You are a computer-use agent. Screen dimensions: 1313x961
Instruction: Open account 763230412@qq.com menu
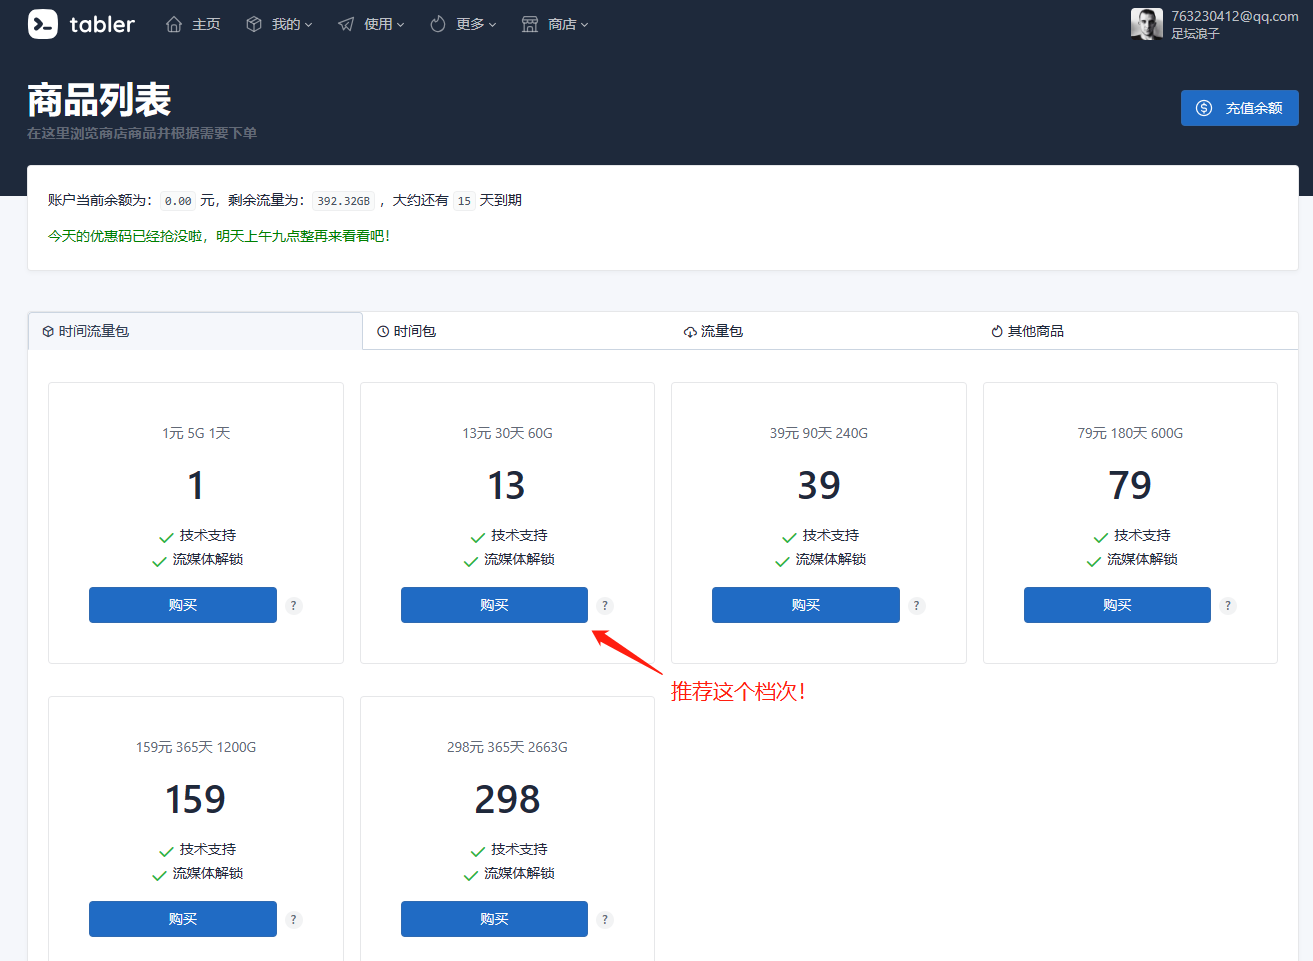(1235, 16)
